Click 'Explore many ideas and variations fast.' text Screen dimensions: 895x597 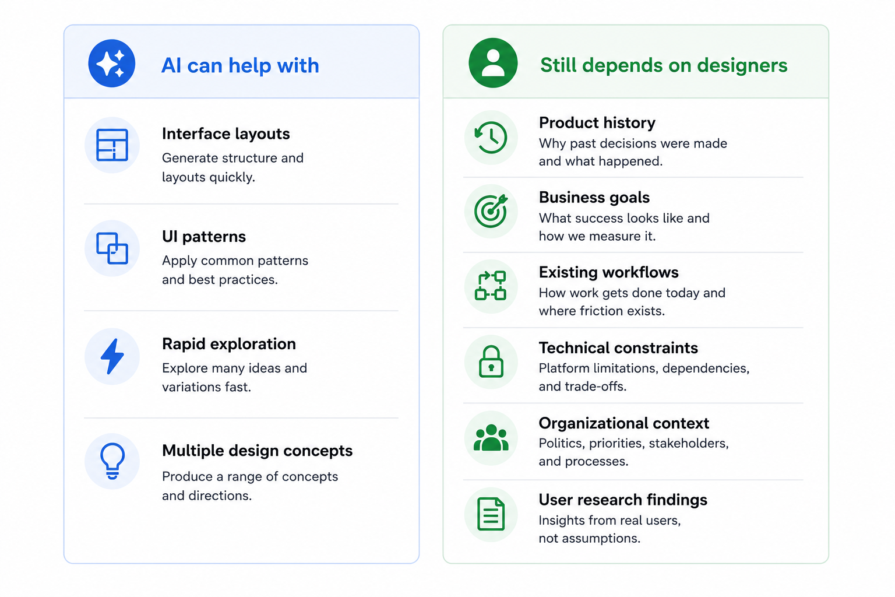pyautogui.click(x=235, y=377)
